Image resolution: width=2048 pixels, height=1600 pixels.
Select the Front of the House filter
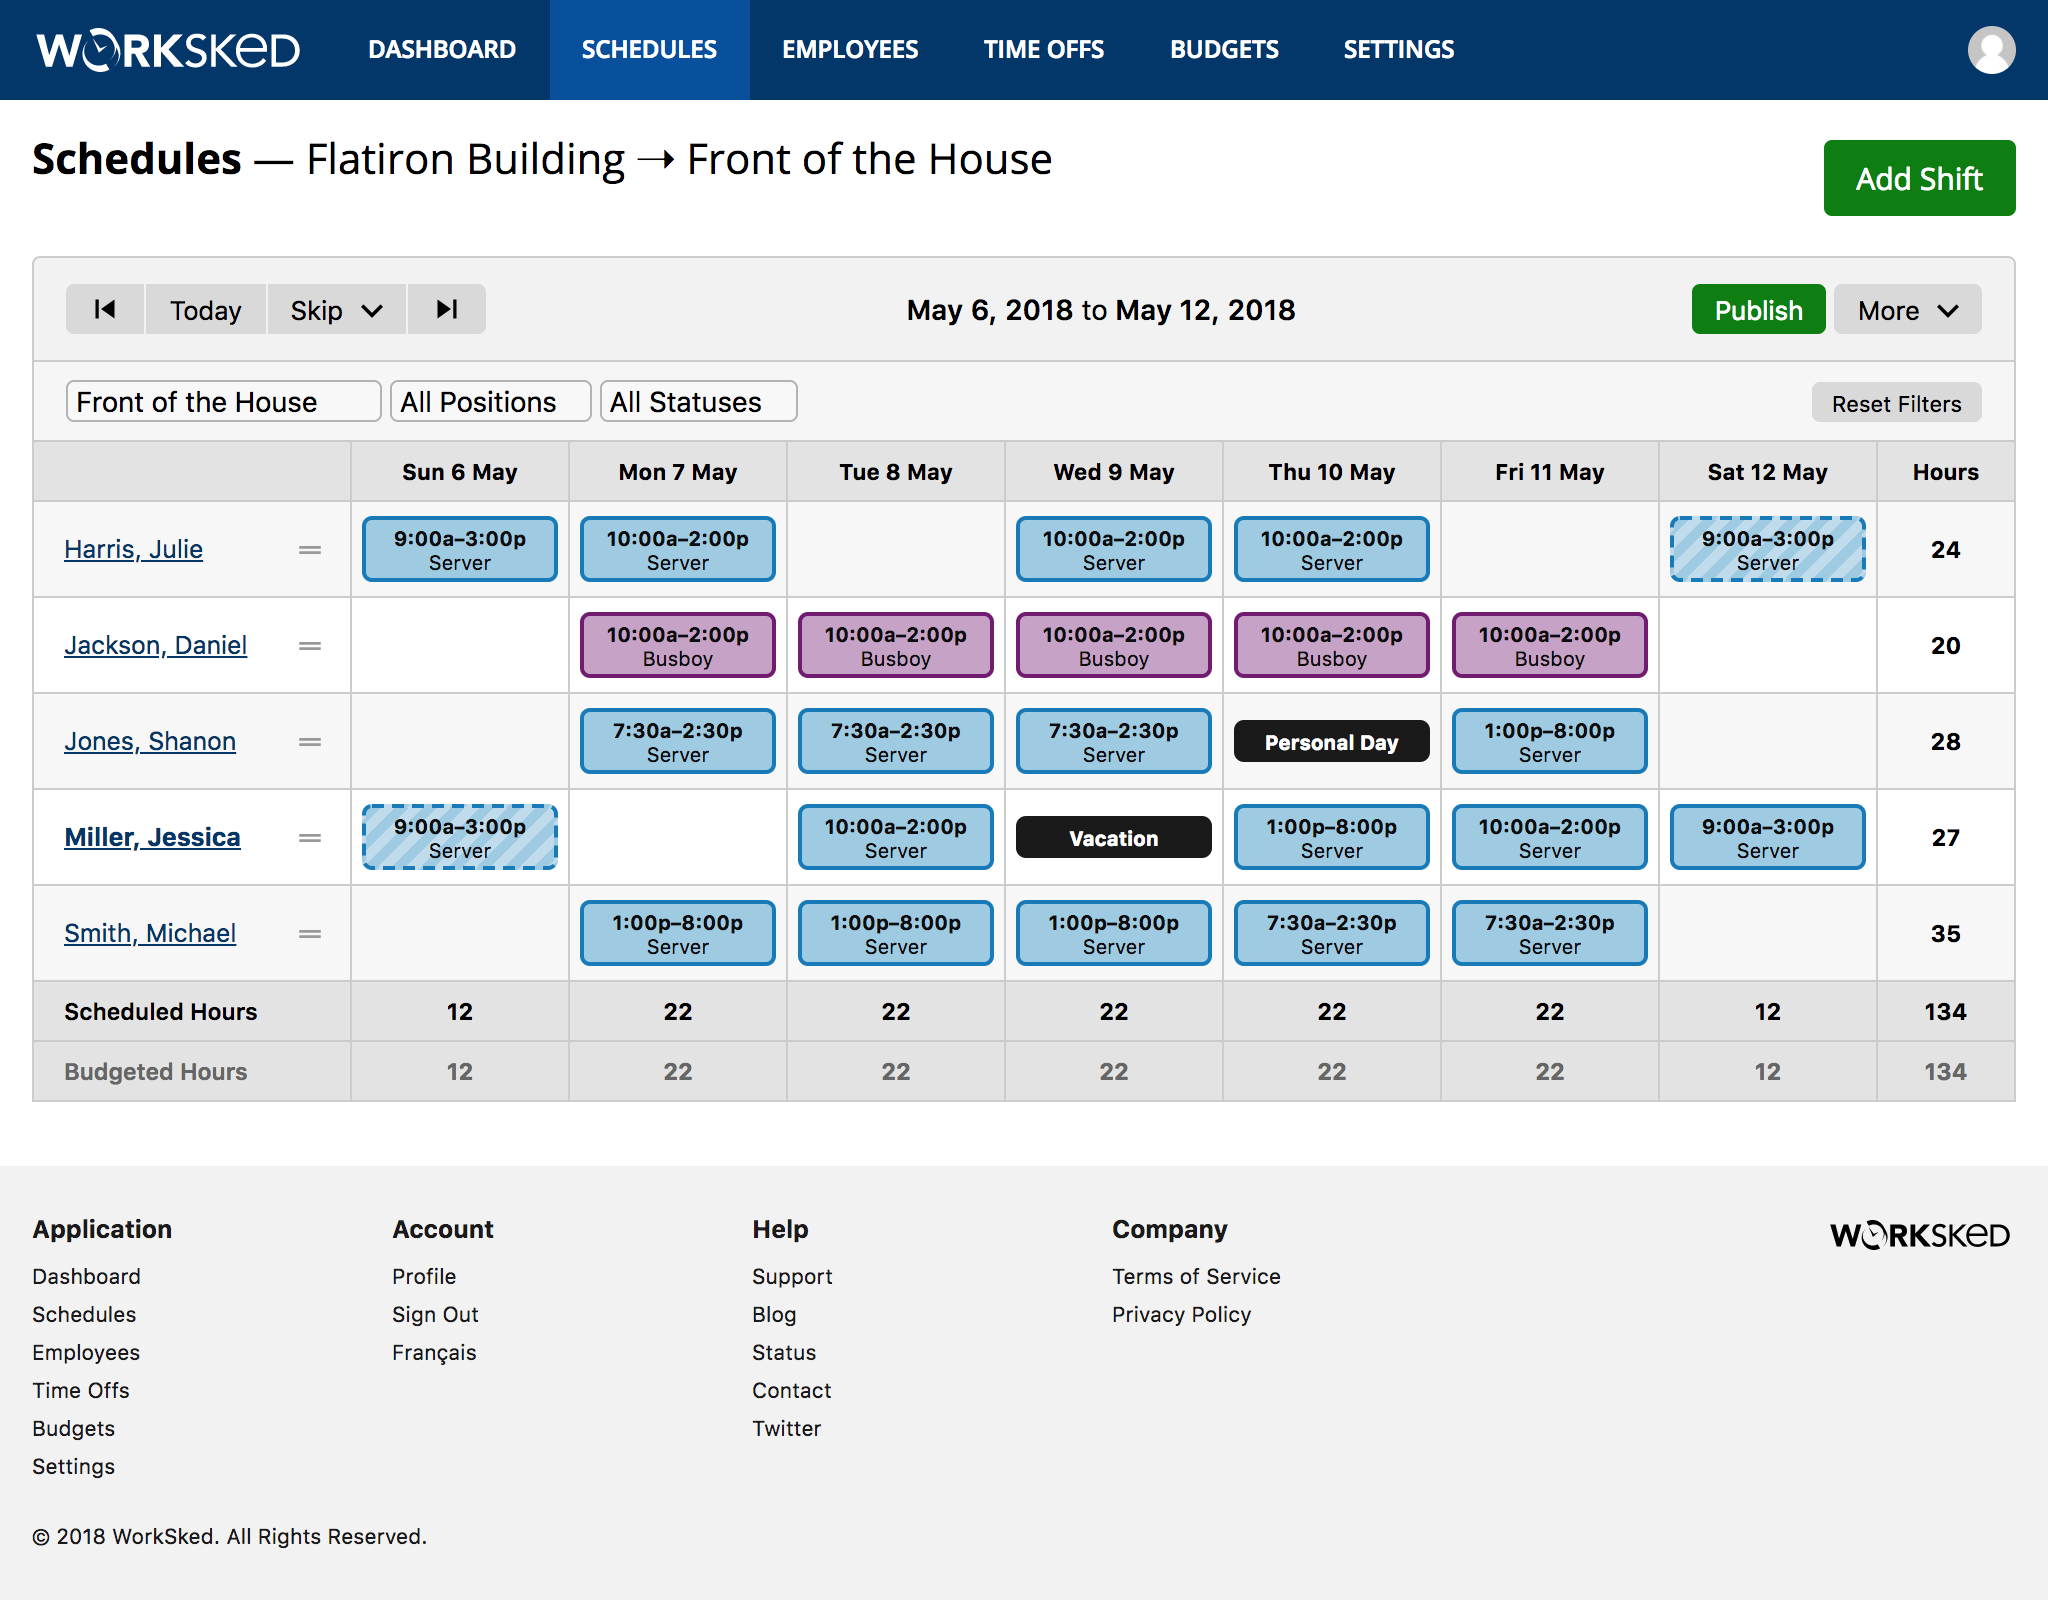pos(221,402)
